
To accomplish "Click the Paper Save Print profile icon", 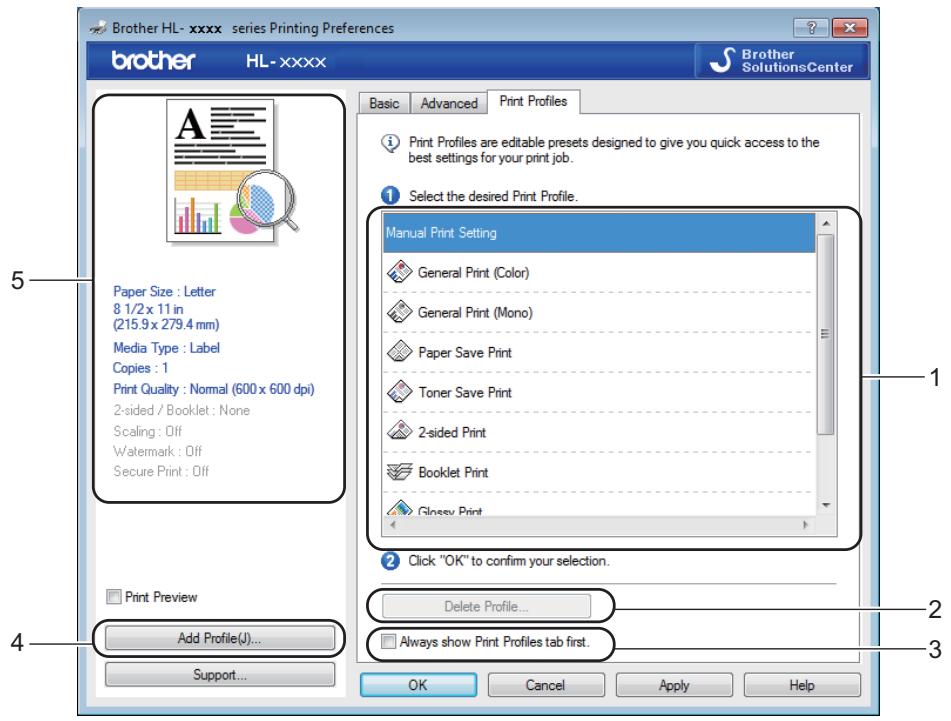I will pos(400,352).
